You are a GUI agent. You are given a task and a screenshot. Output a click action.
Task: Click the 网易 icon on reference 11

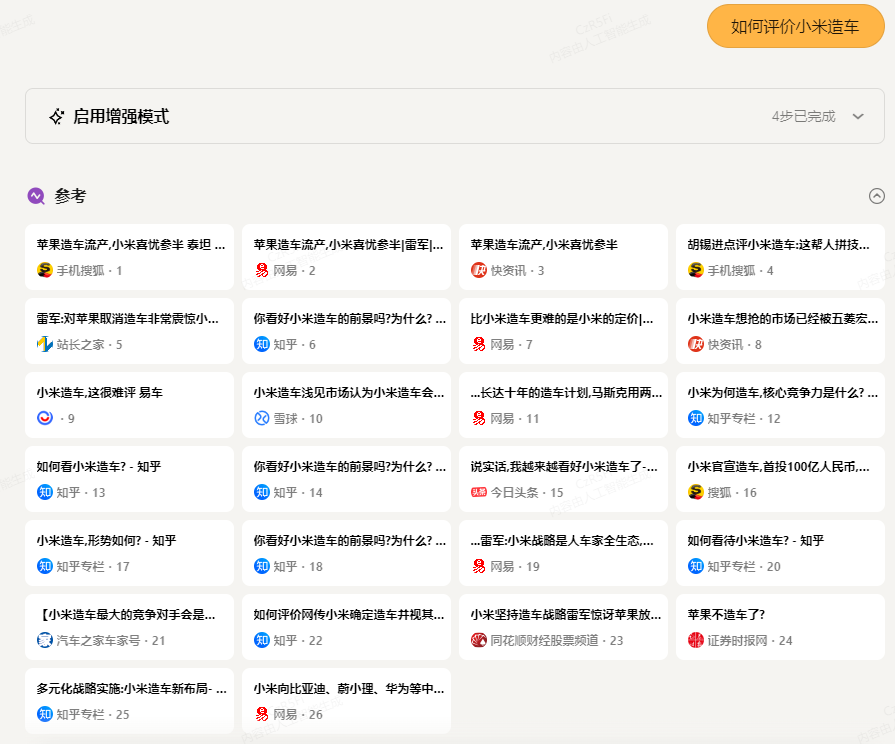(478, 419)
